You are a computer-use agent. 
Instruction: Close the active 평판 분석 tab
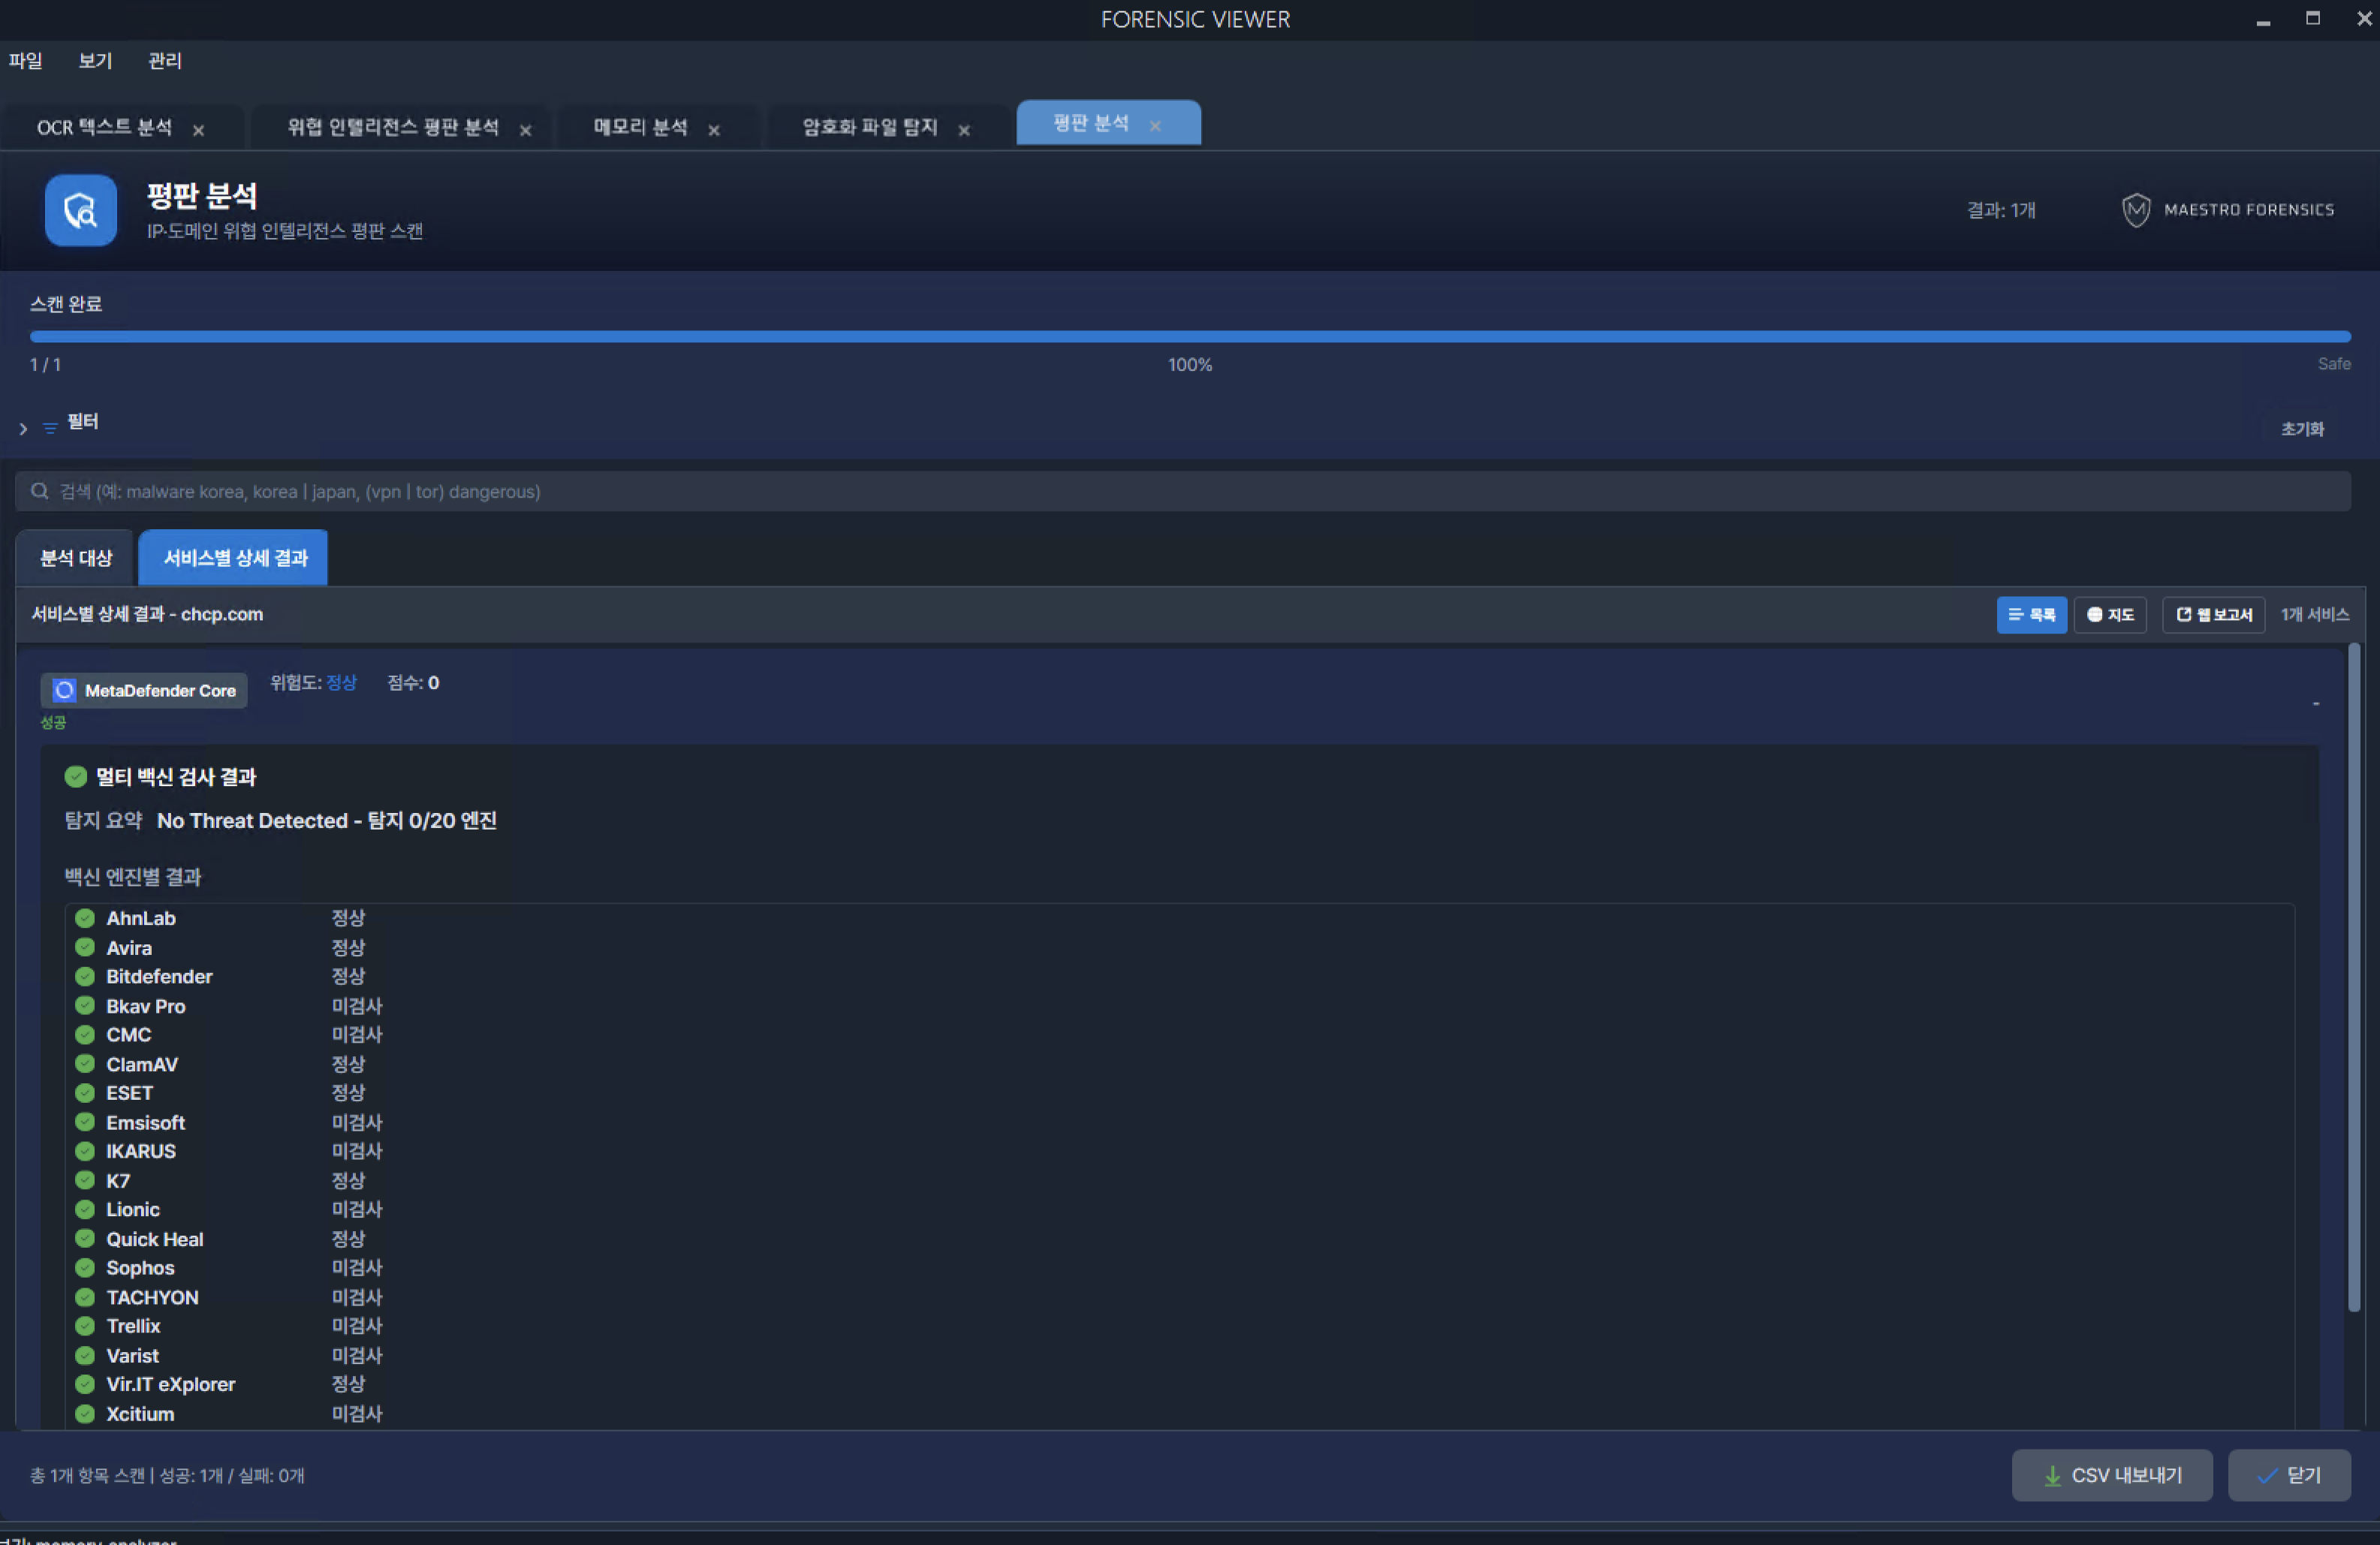(1155, 126)
